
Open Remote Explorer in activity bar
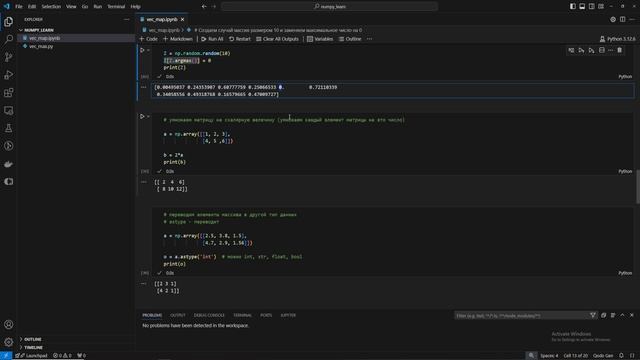[9, 110]
